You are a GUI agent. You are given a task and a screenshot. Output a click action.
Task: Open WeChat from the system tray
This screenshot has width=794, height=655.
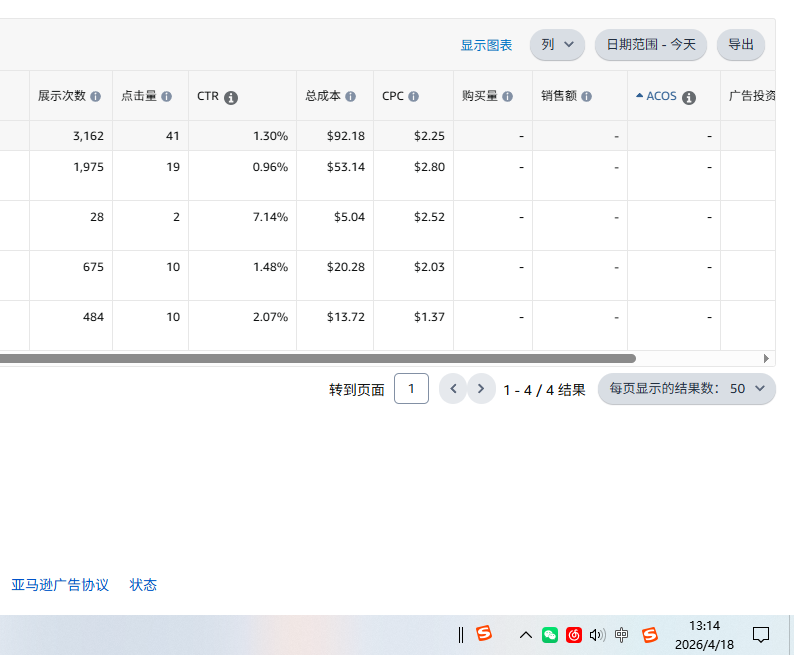[x=550, y=635]
